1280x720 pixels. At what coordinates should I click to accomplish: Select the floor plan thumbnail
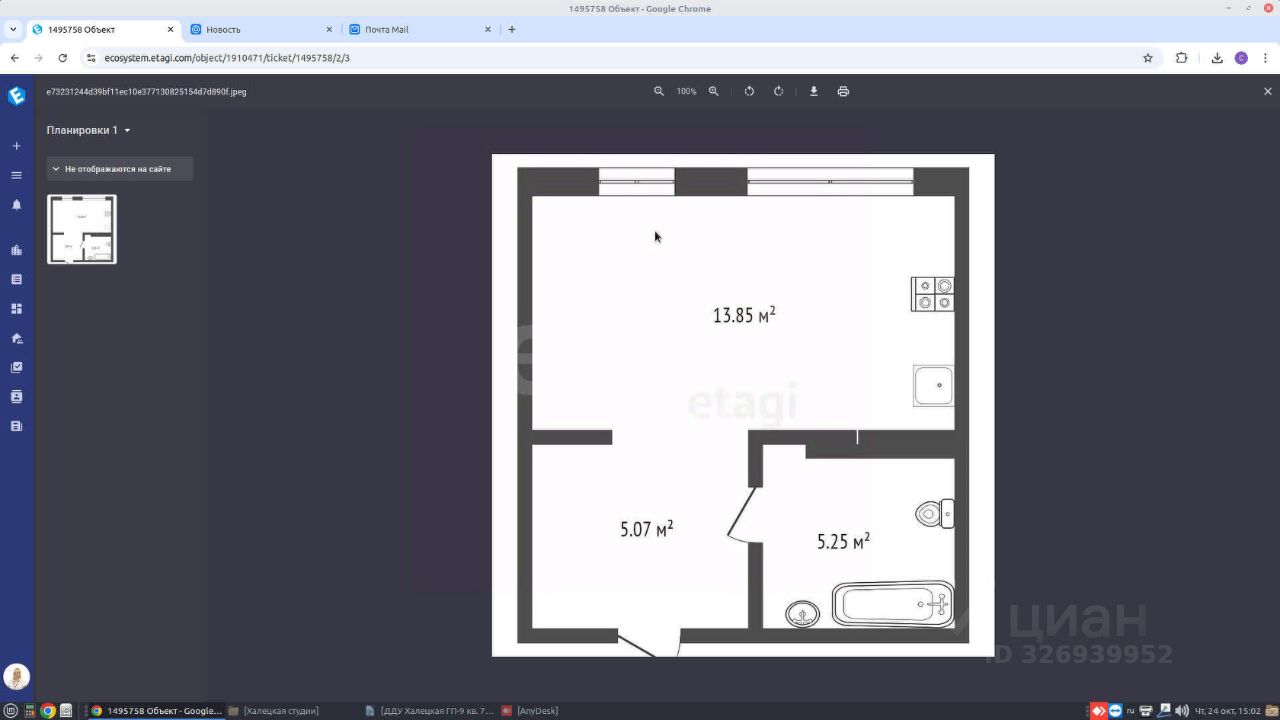click(82, 229)
